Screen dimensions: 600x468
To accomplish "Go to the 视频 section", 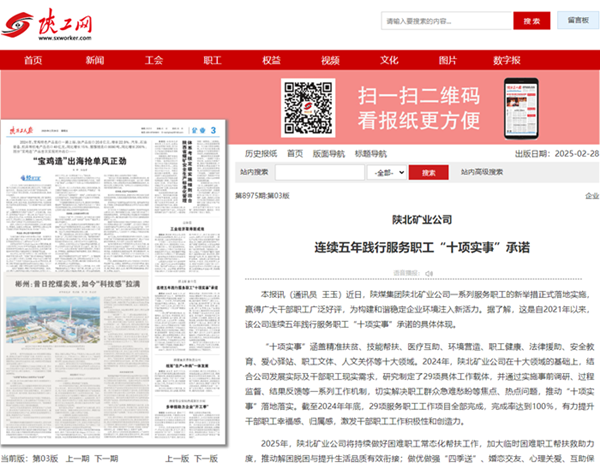I will 330,60.
